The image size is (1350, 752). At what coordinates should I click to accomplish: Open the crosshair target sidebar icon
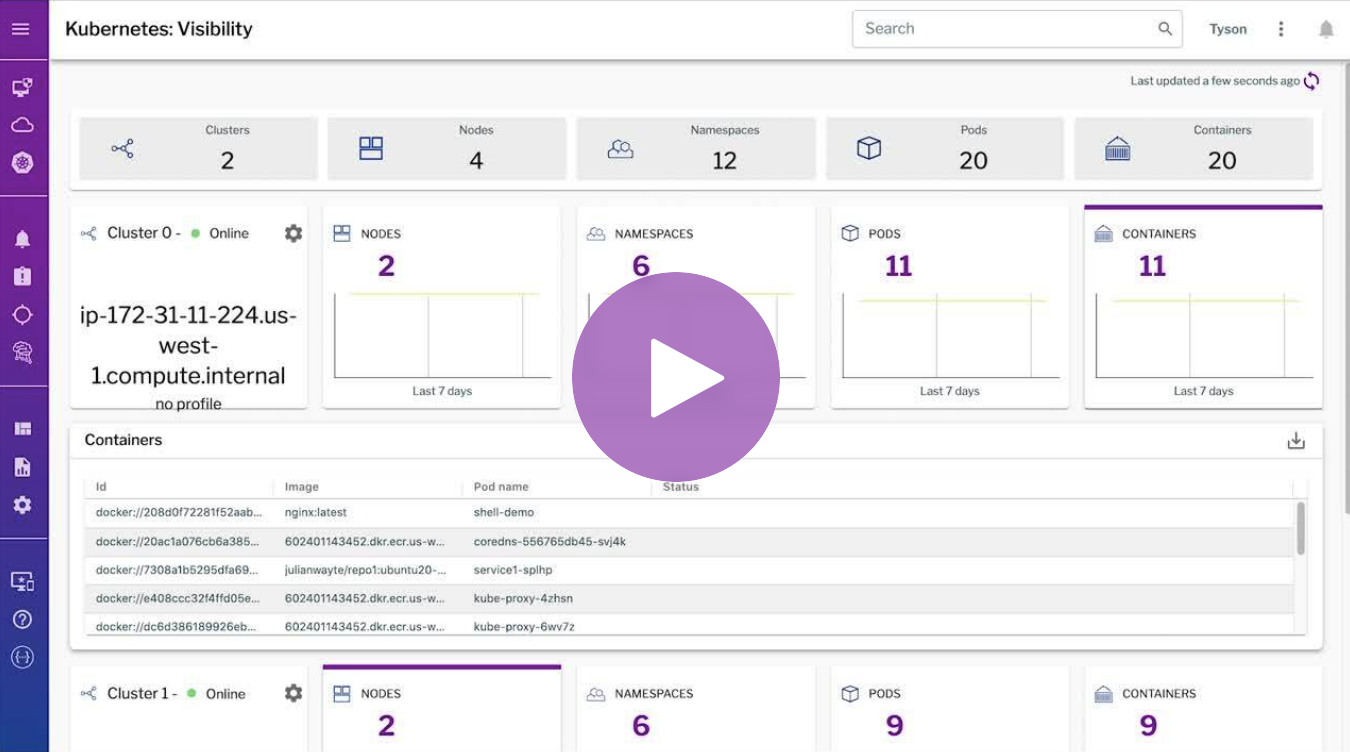pyautogui.click(x=22, y=315)
